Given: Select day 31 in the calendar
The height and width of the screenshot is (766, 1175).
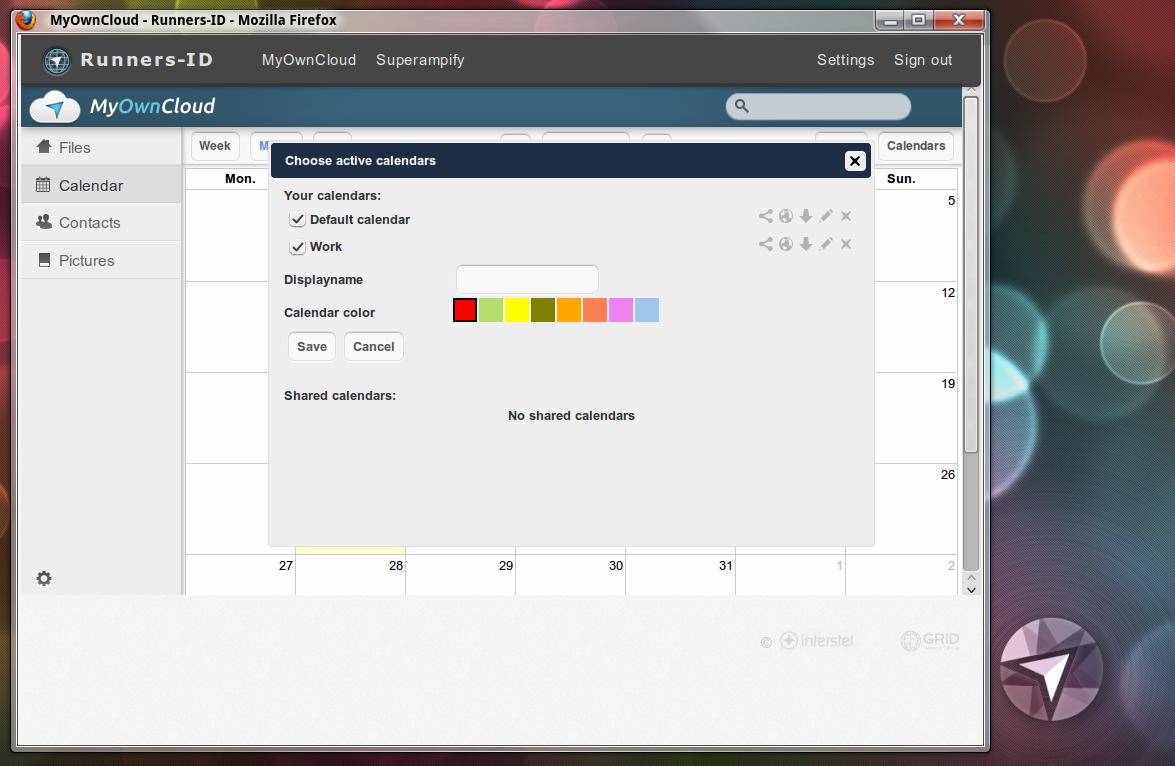Looking at the screenshot, I should tap(680, 575).
